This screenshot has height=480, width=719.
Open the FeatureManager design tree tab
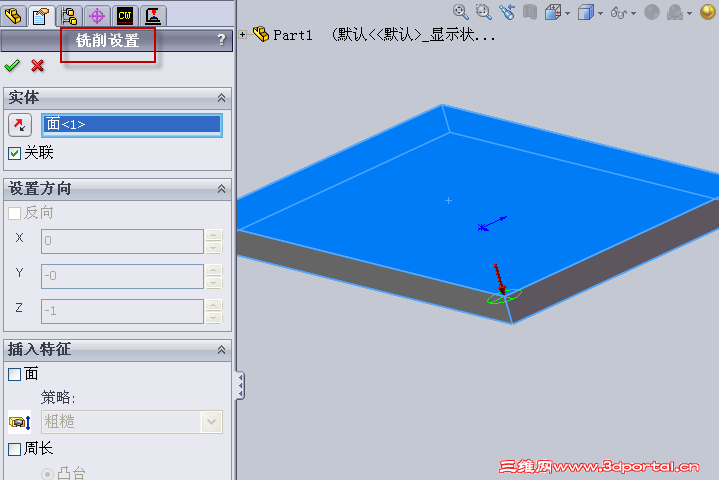coord(13,16)
